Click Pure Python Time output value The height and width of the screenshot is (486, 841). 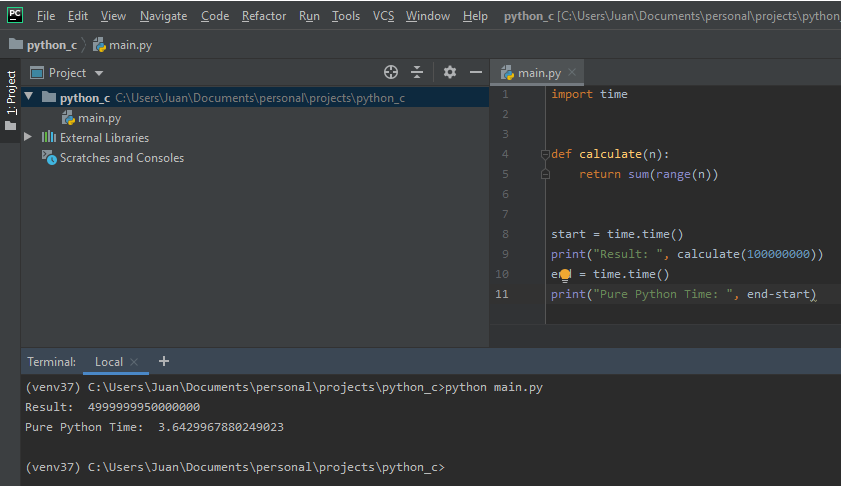[221, 428]
